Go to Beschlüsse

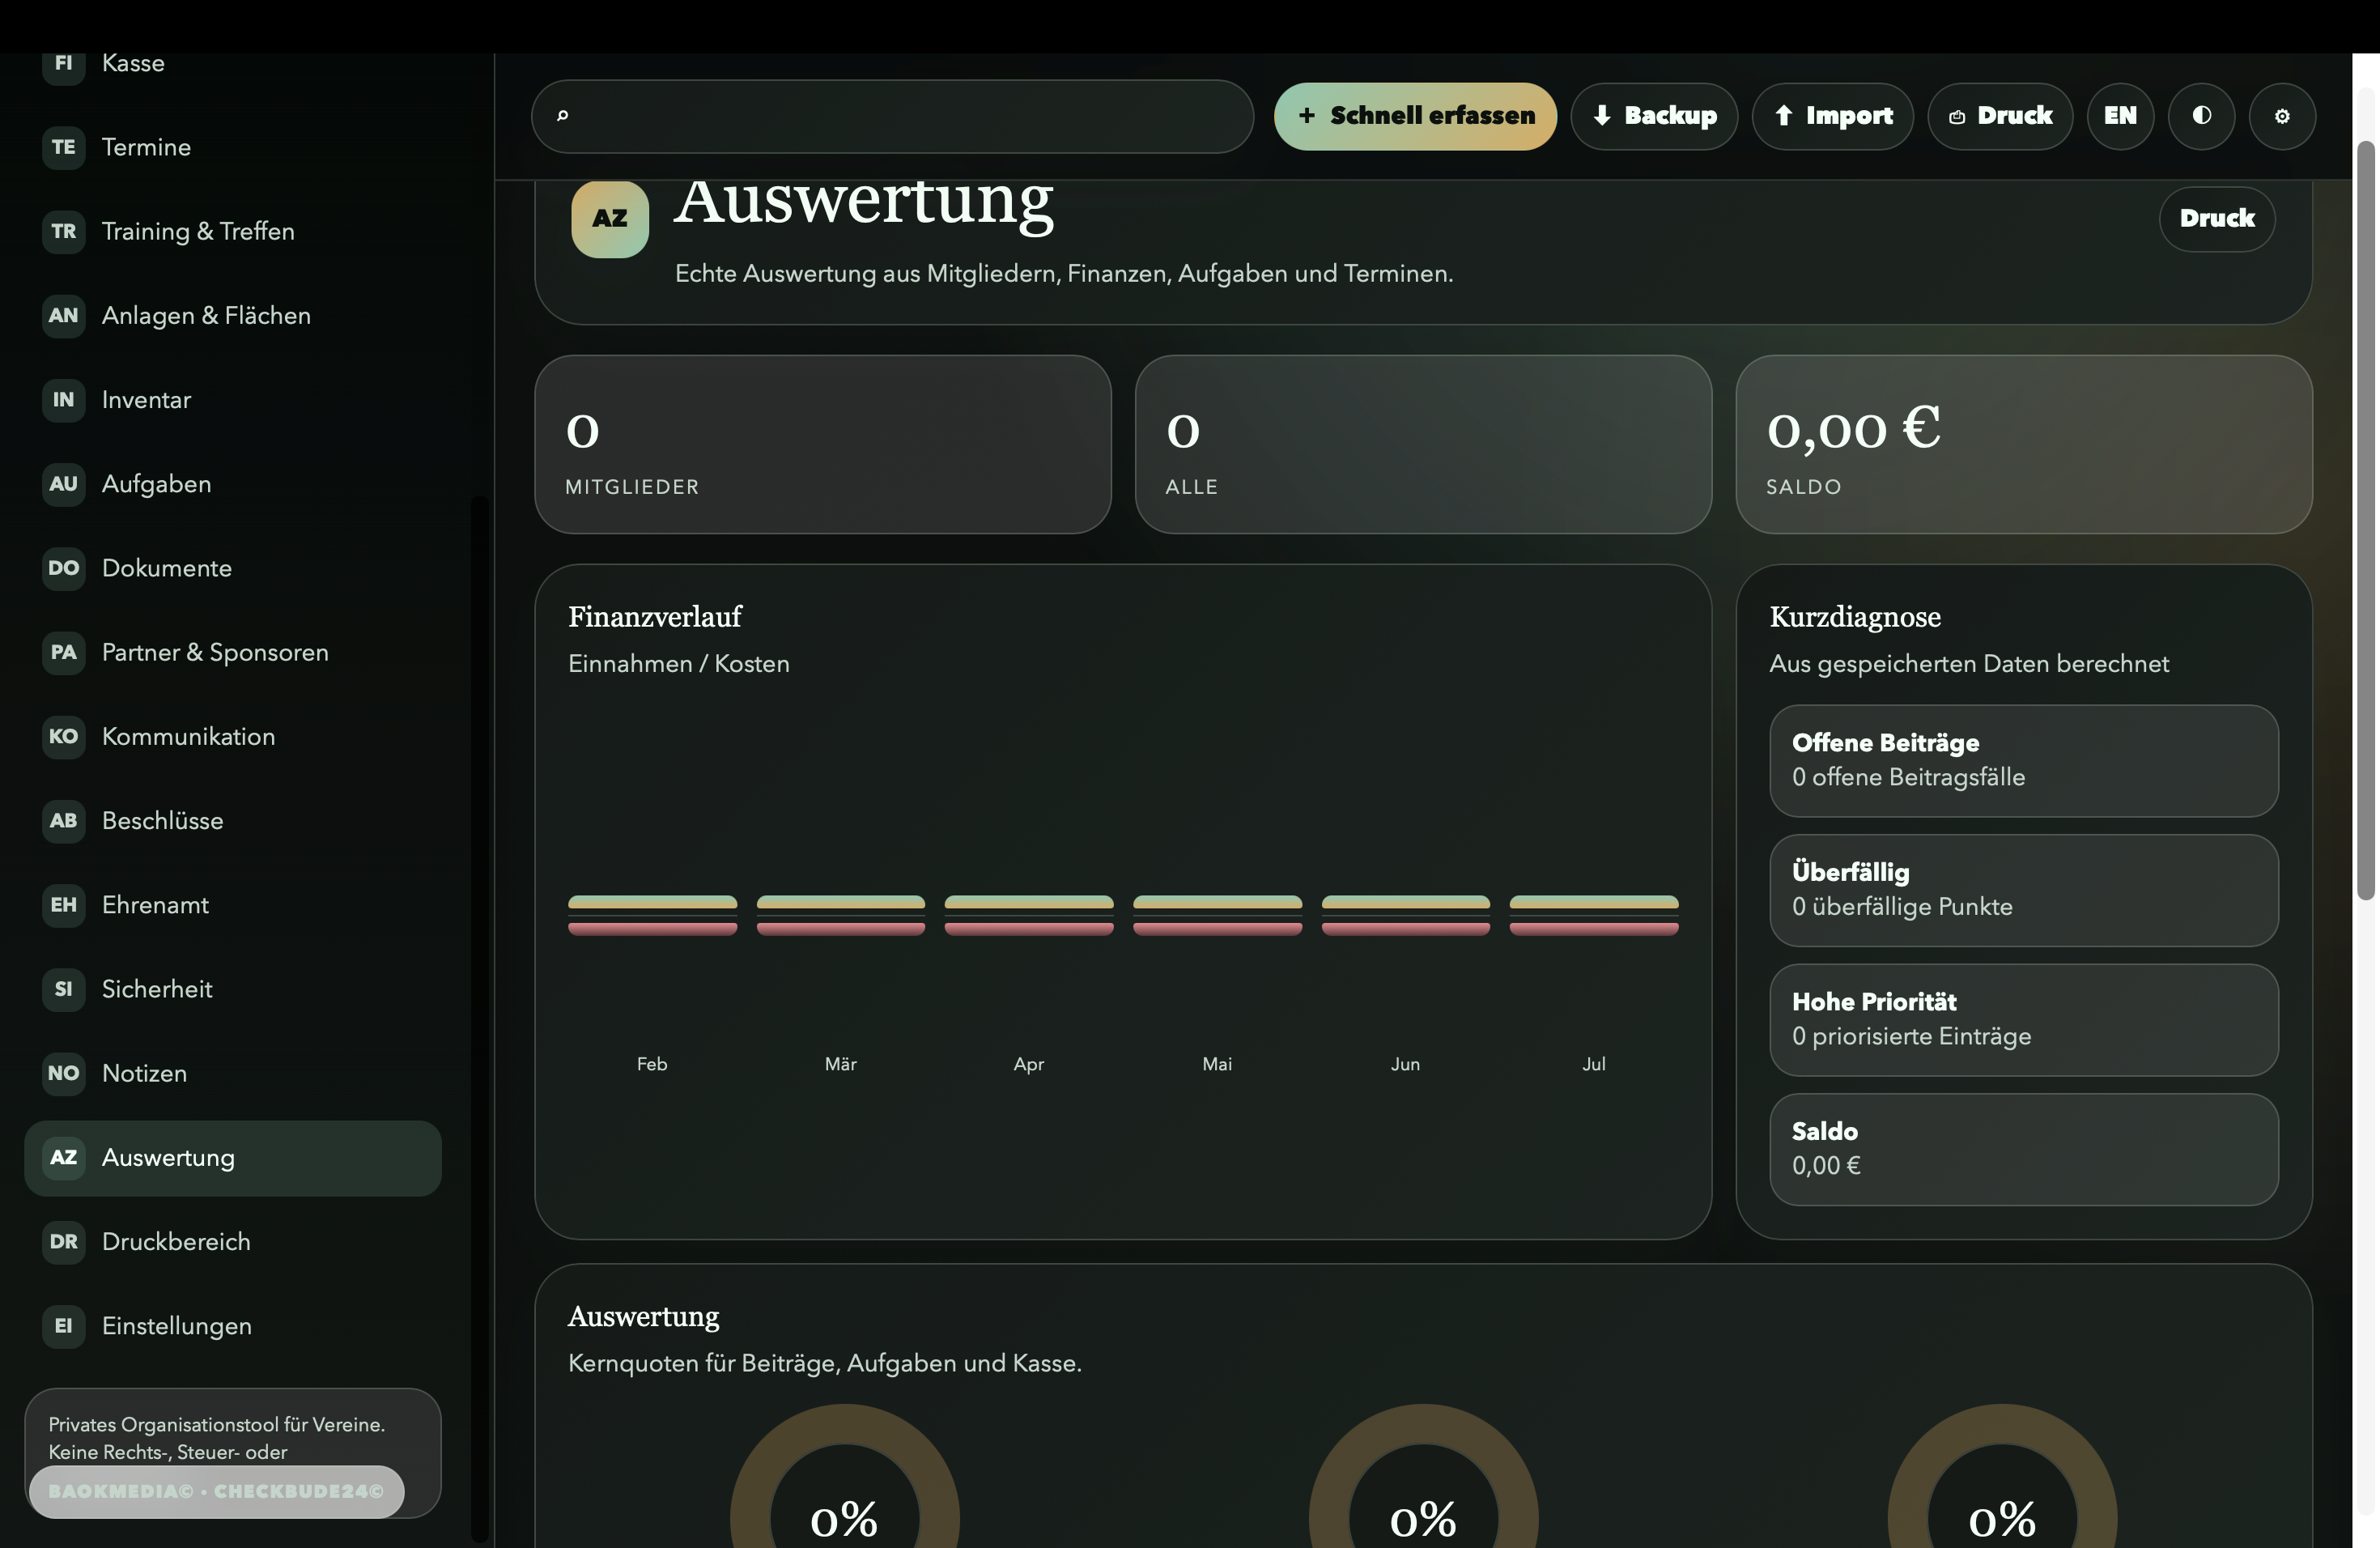[x=233, y=821]
